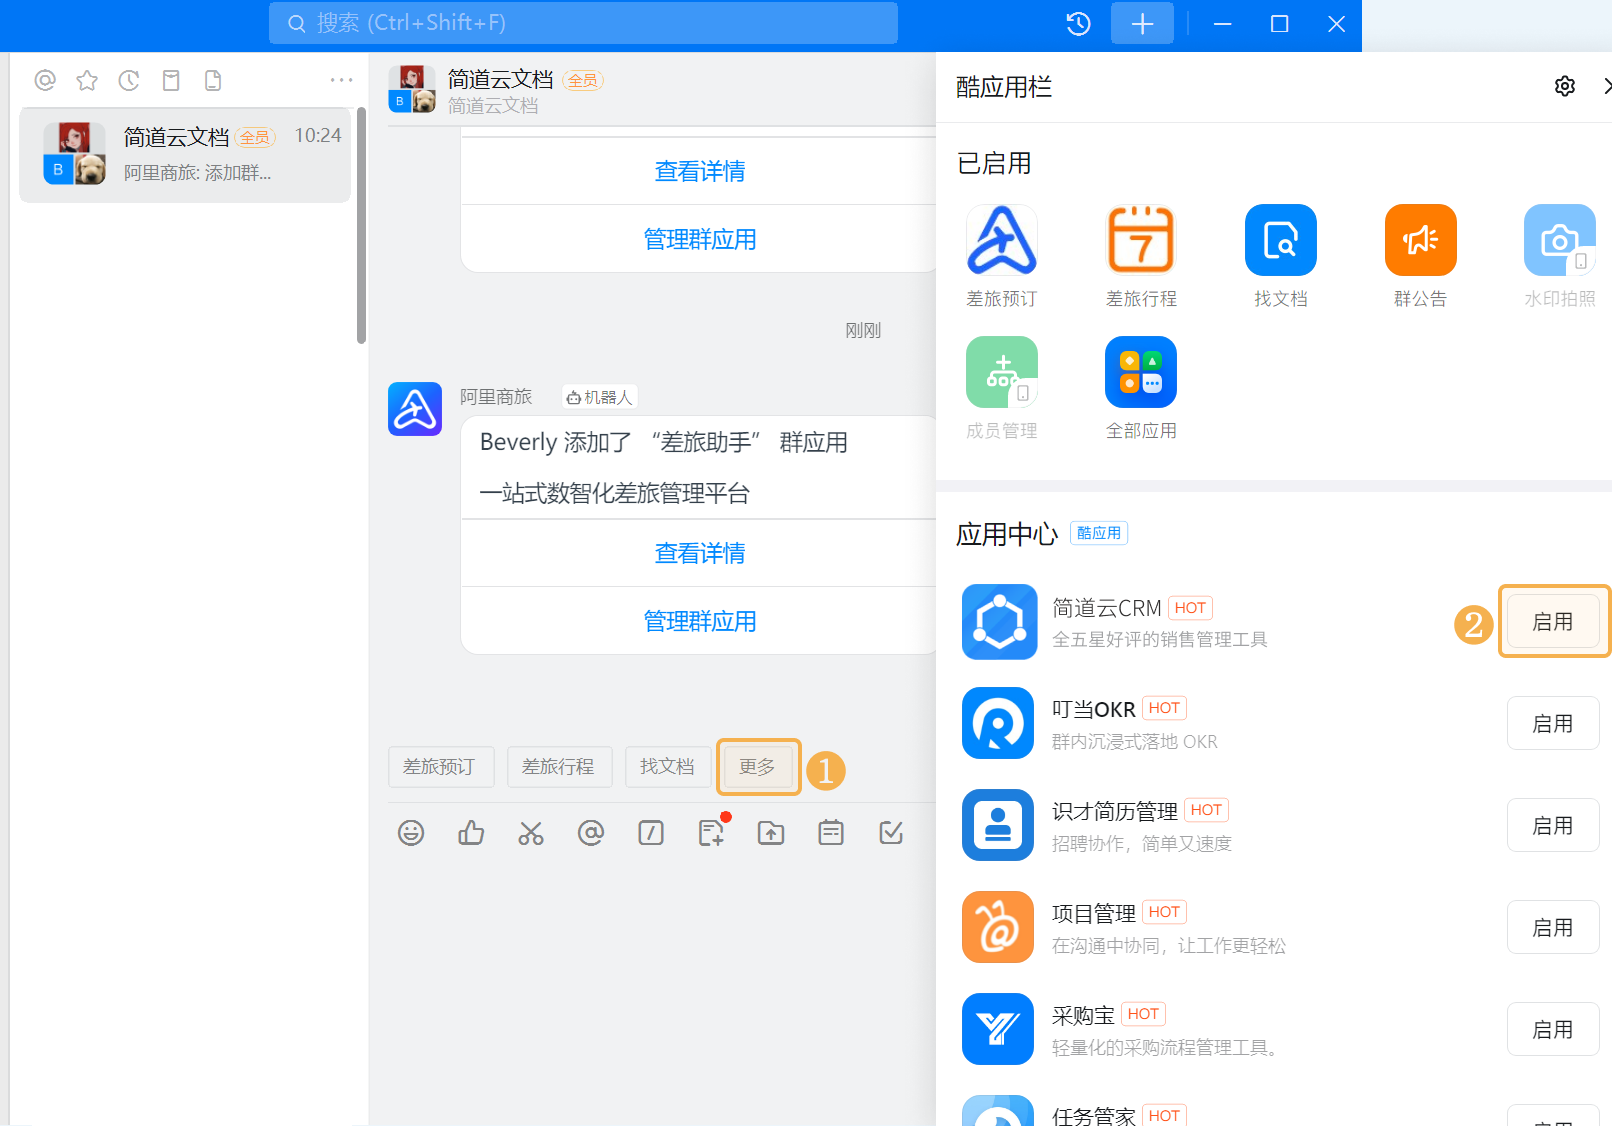Click the thumbs-up like icon

point(471,833)
